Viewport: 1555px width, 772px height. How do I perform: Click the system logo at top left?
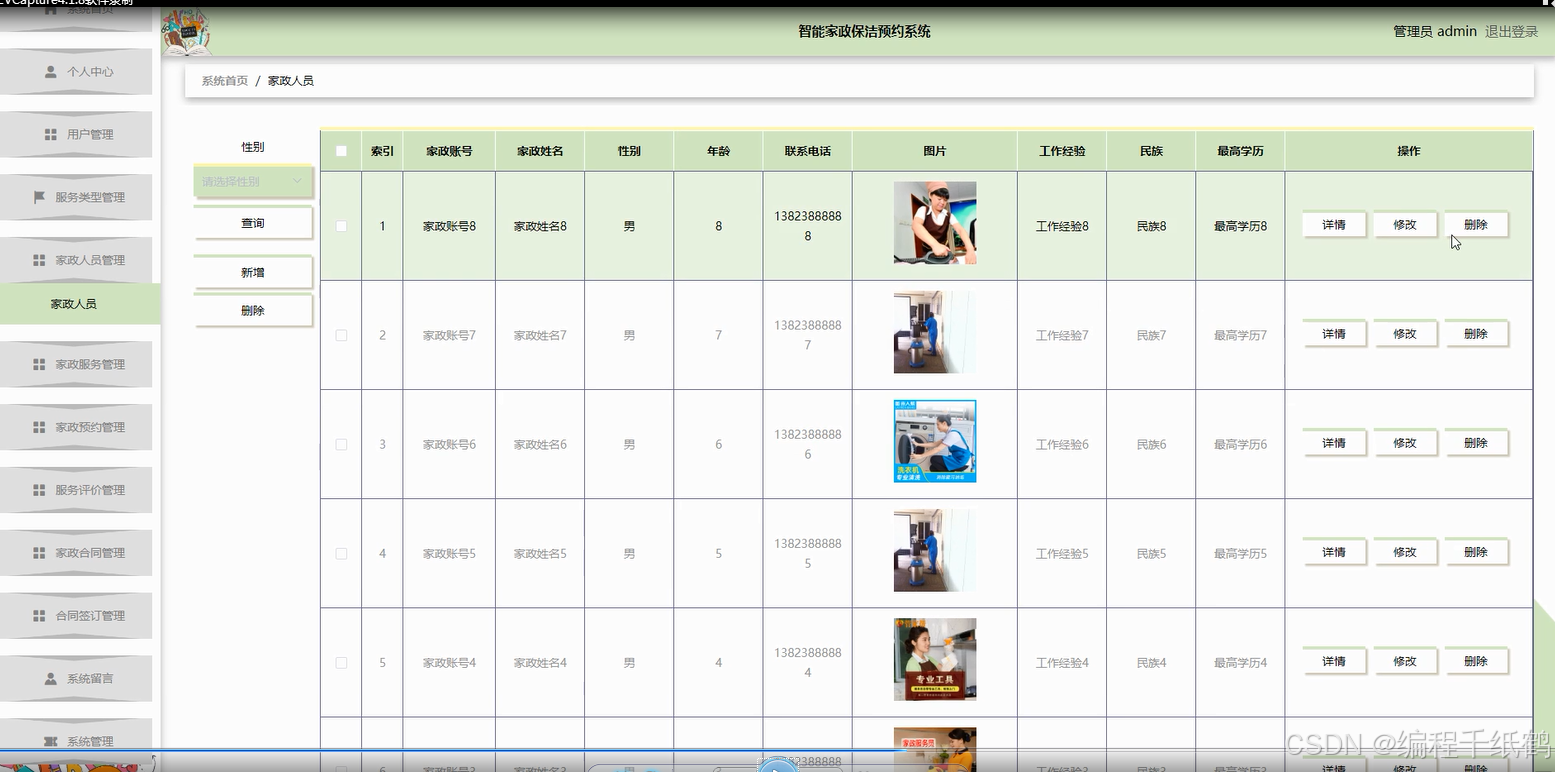(187, 32)
